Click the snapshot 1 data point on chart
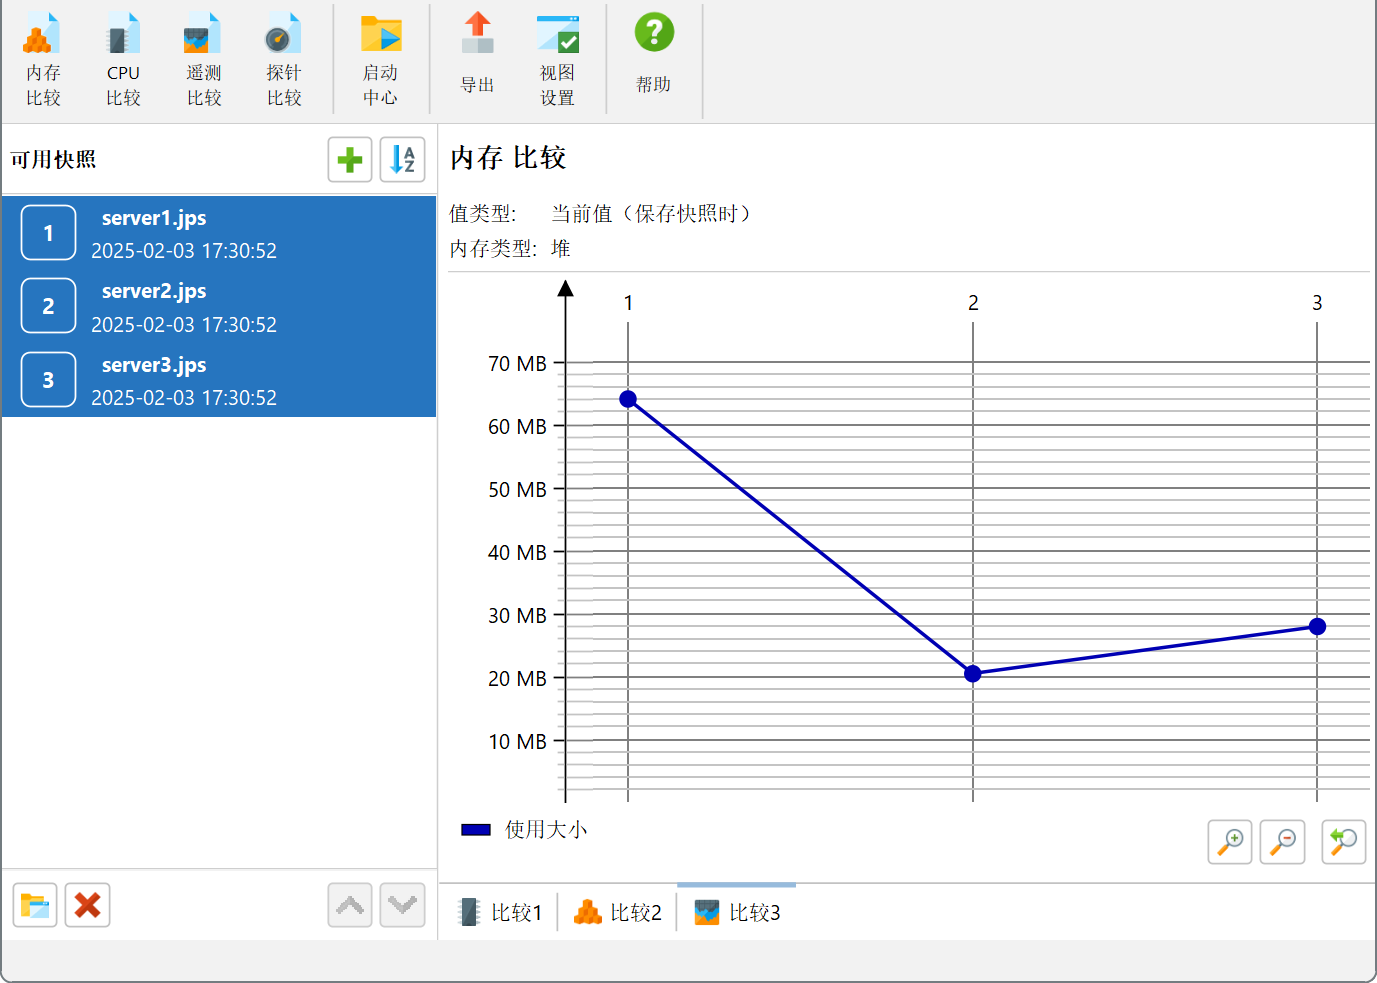 click(628, 399)
